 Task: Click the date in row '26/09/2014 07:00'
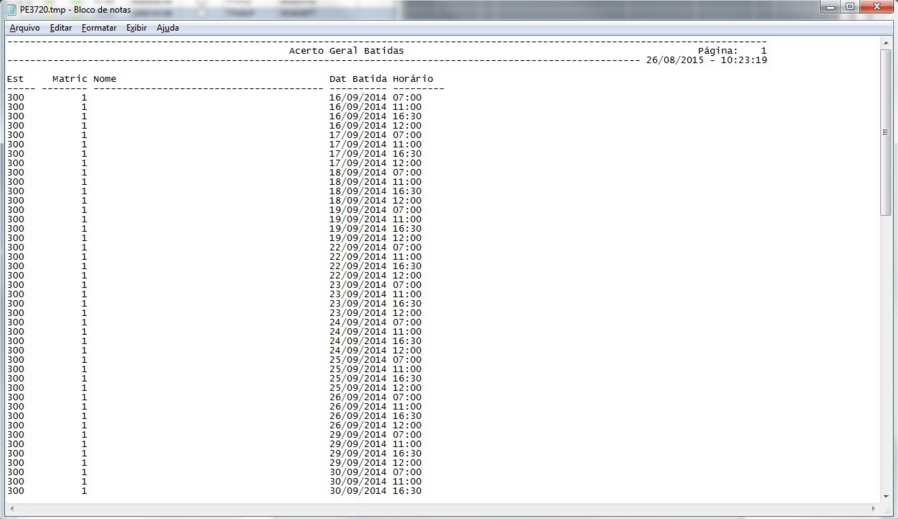pyautogui.click(x=358, y=397)
